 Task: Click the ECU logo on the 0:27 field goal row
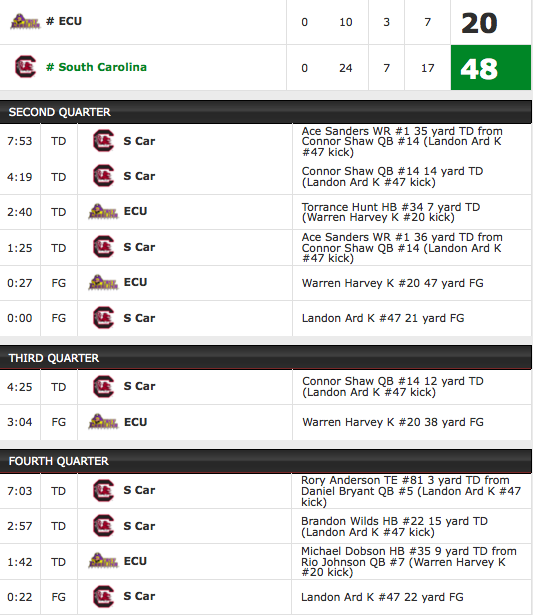pos(103,282)
